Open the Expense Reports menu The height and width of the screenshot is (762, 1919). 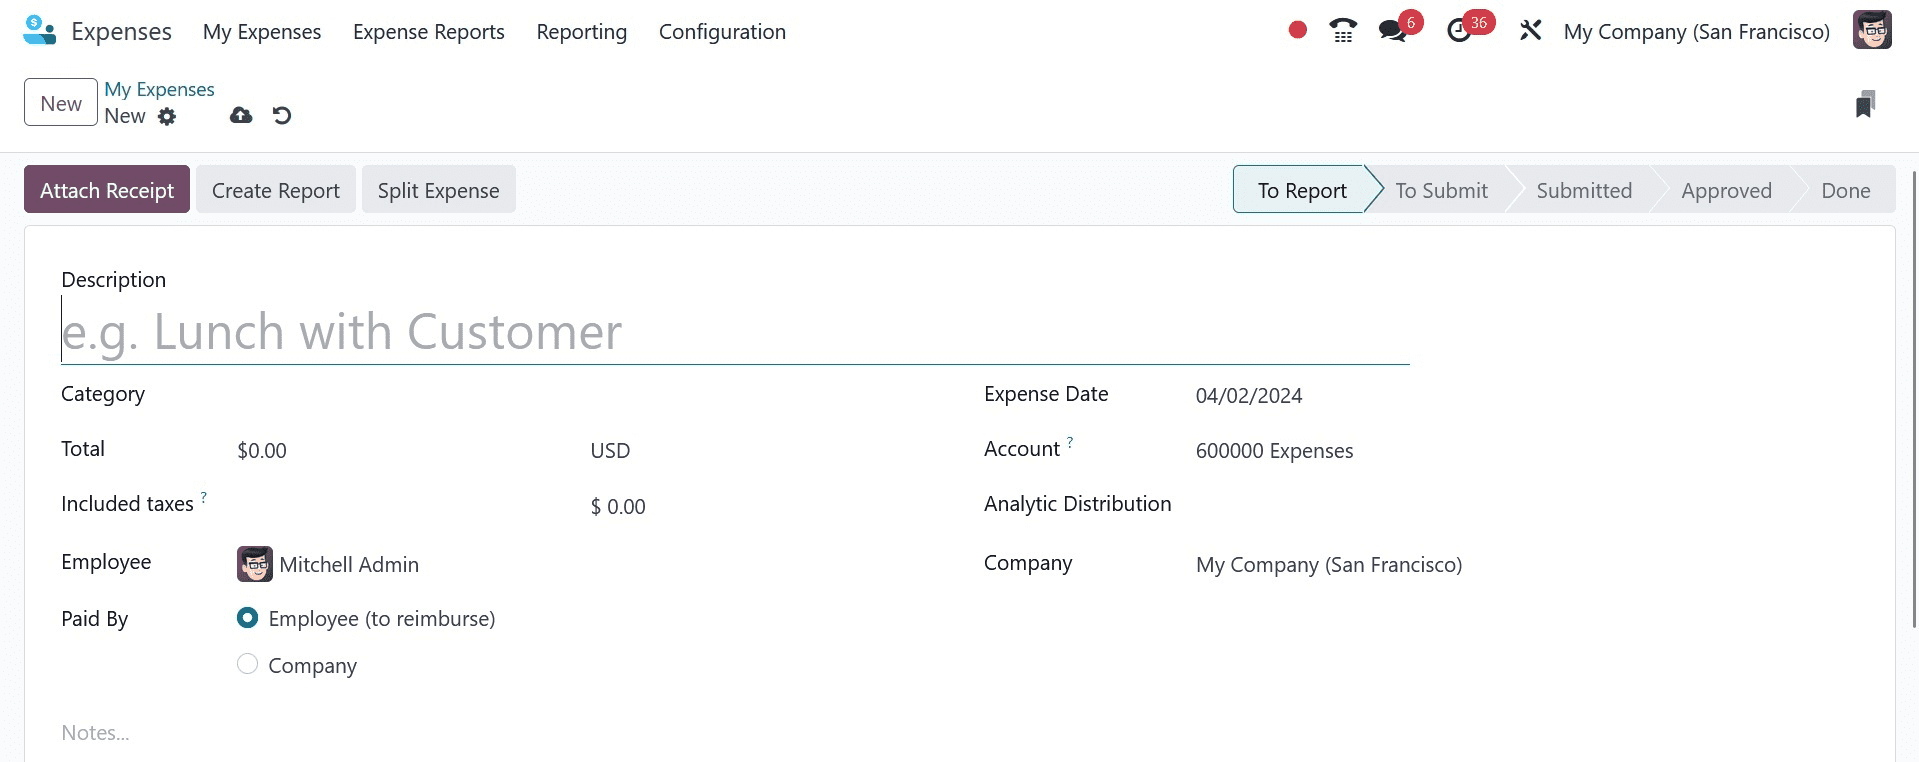429,31
